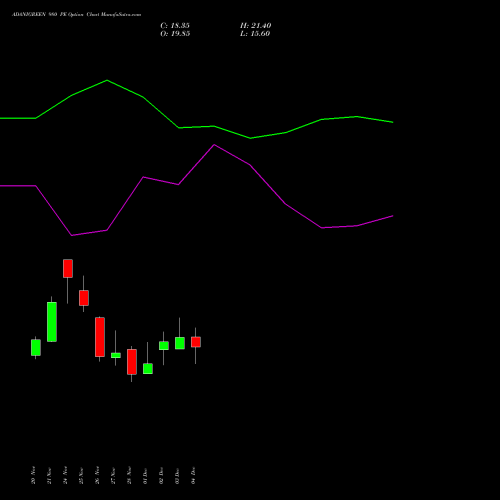500x500 pixels.
Task: Click the 26 Nov date label
Action: click(97, 475)
